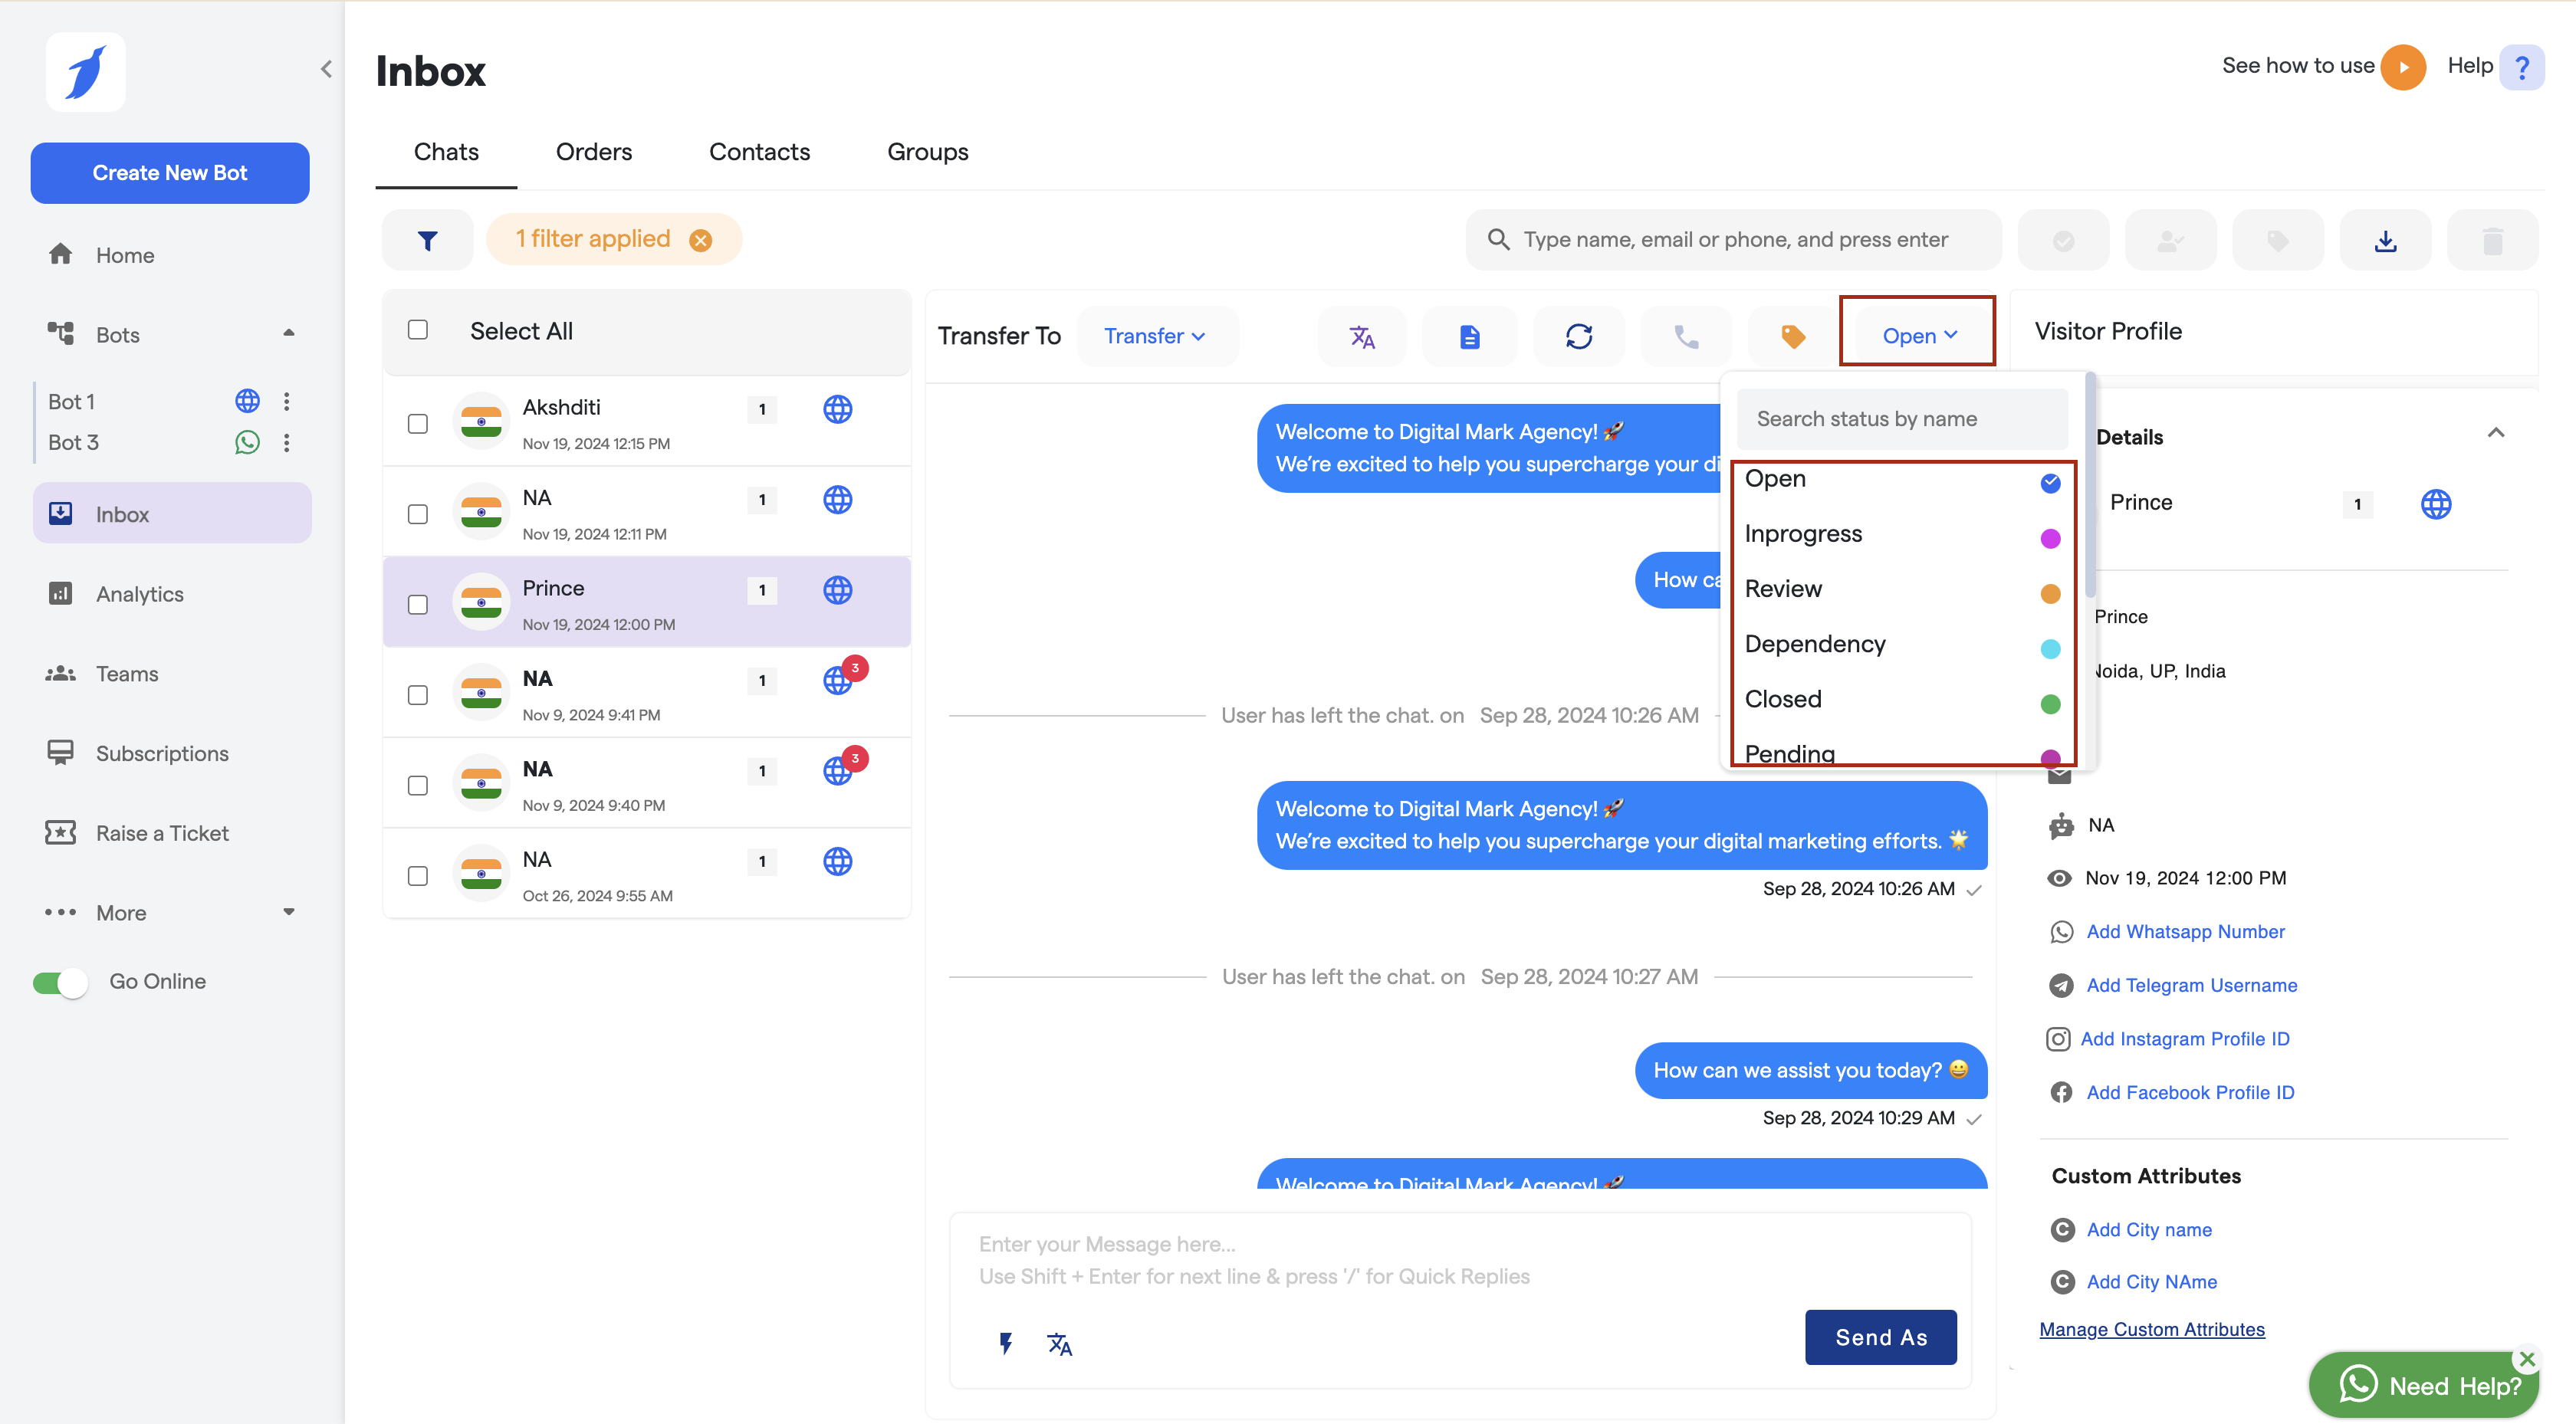The width and height of the screenshot is (2576, 1424).
Task: Select Inprogress status option
Action: 1803,534
